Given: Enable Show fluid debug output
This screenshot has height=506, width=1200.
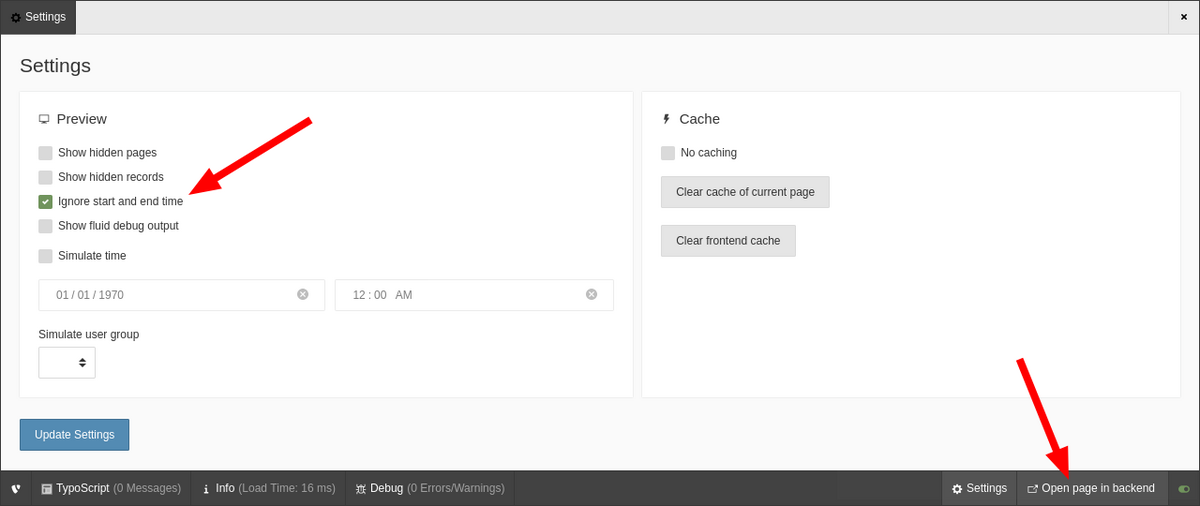Looking at the screenshot, I should [45, 226].
